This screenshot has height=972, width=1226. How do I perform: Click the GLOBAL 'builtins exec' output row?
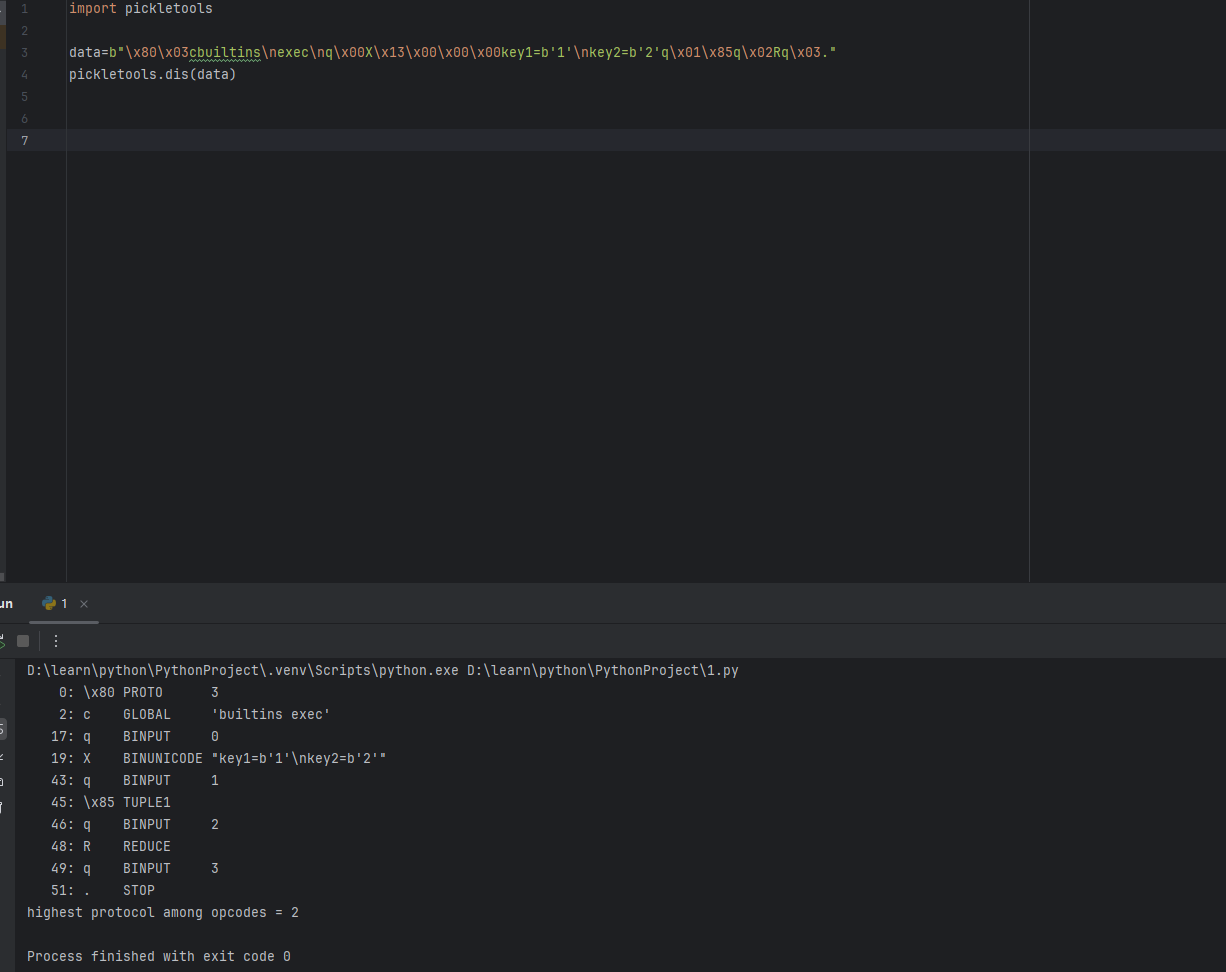pyautogui.click(x=195, y=714)
